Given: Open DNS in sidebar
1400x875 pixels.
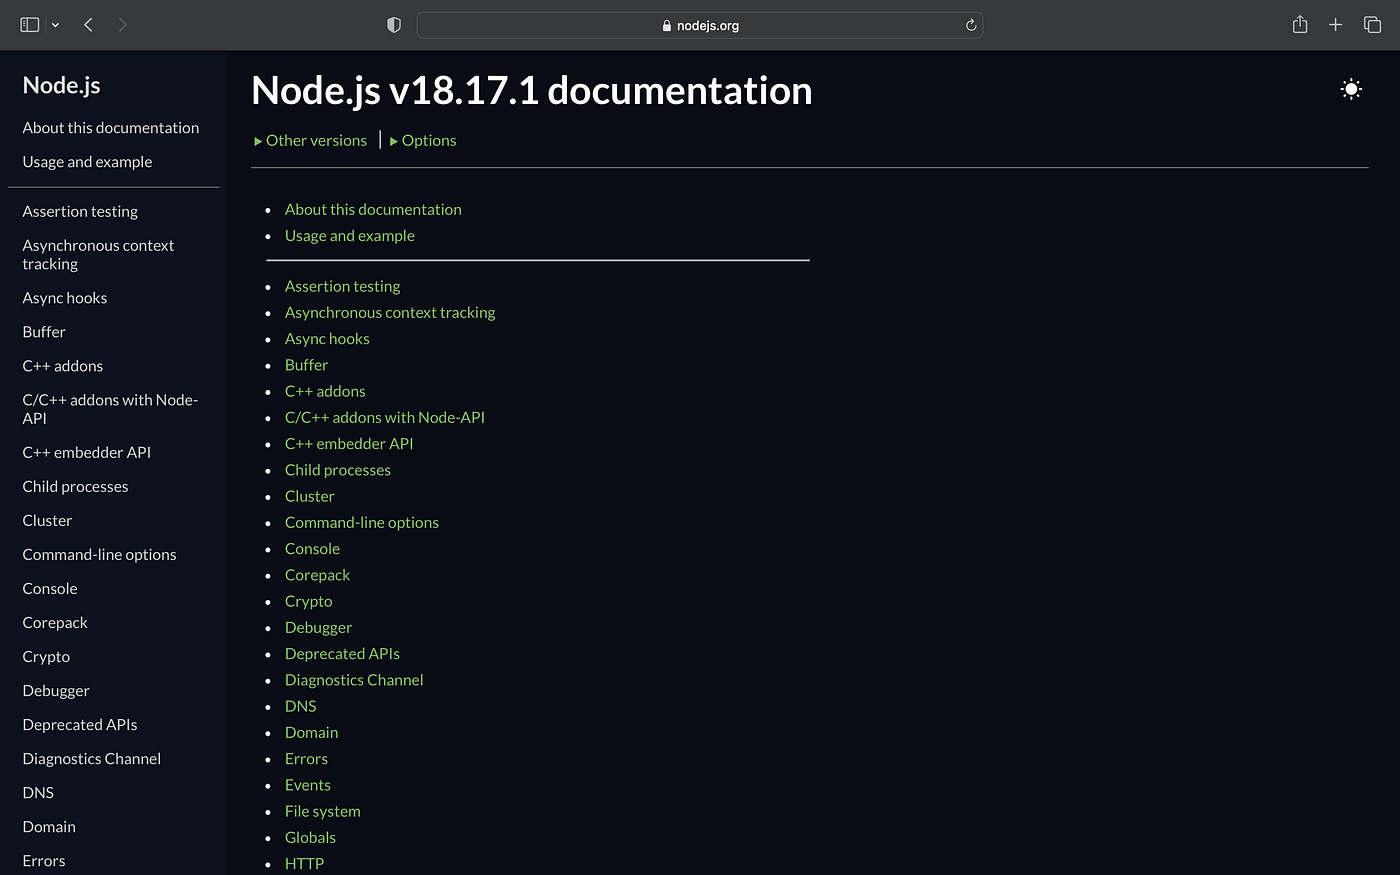Looking at the screenshot, I should tap(38, 793).
